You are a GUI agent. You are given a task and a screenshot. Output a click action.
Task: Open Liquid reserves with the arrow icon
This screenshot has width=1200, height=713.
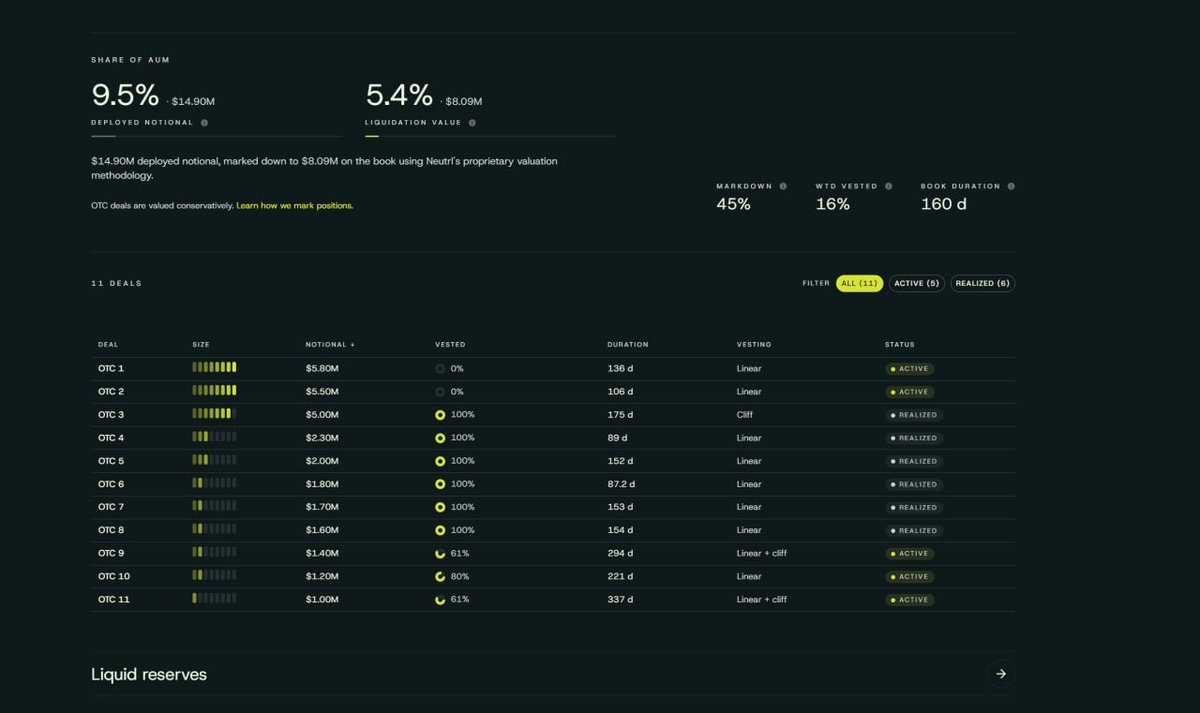pos(1001,674)
